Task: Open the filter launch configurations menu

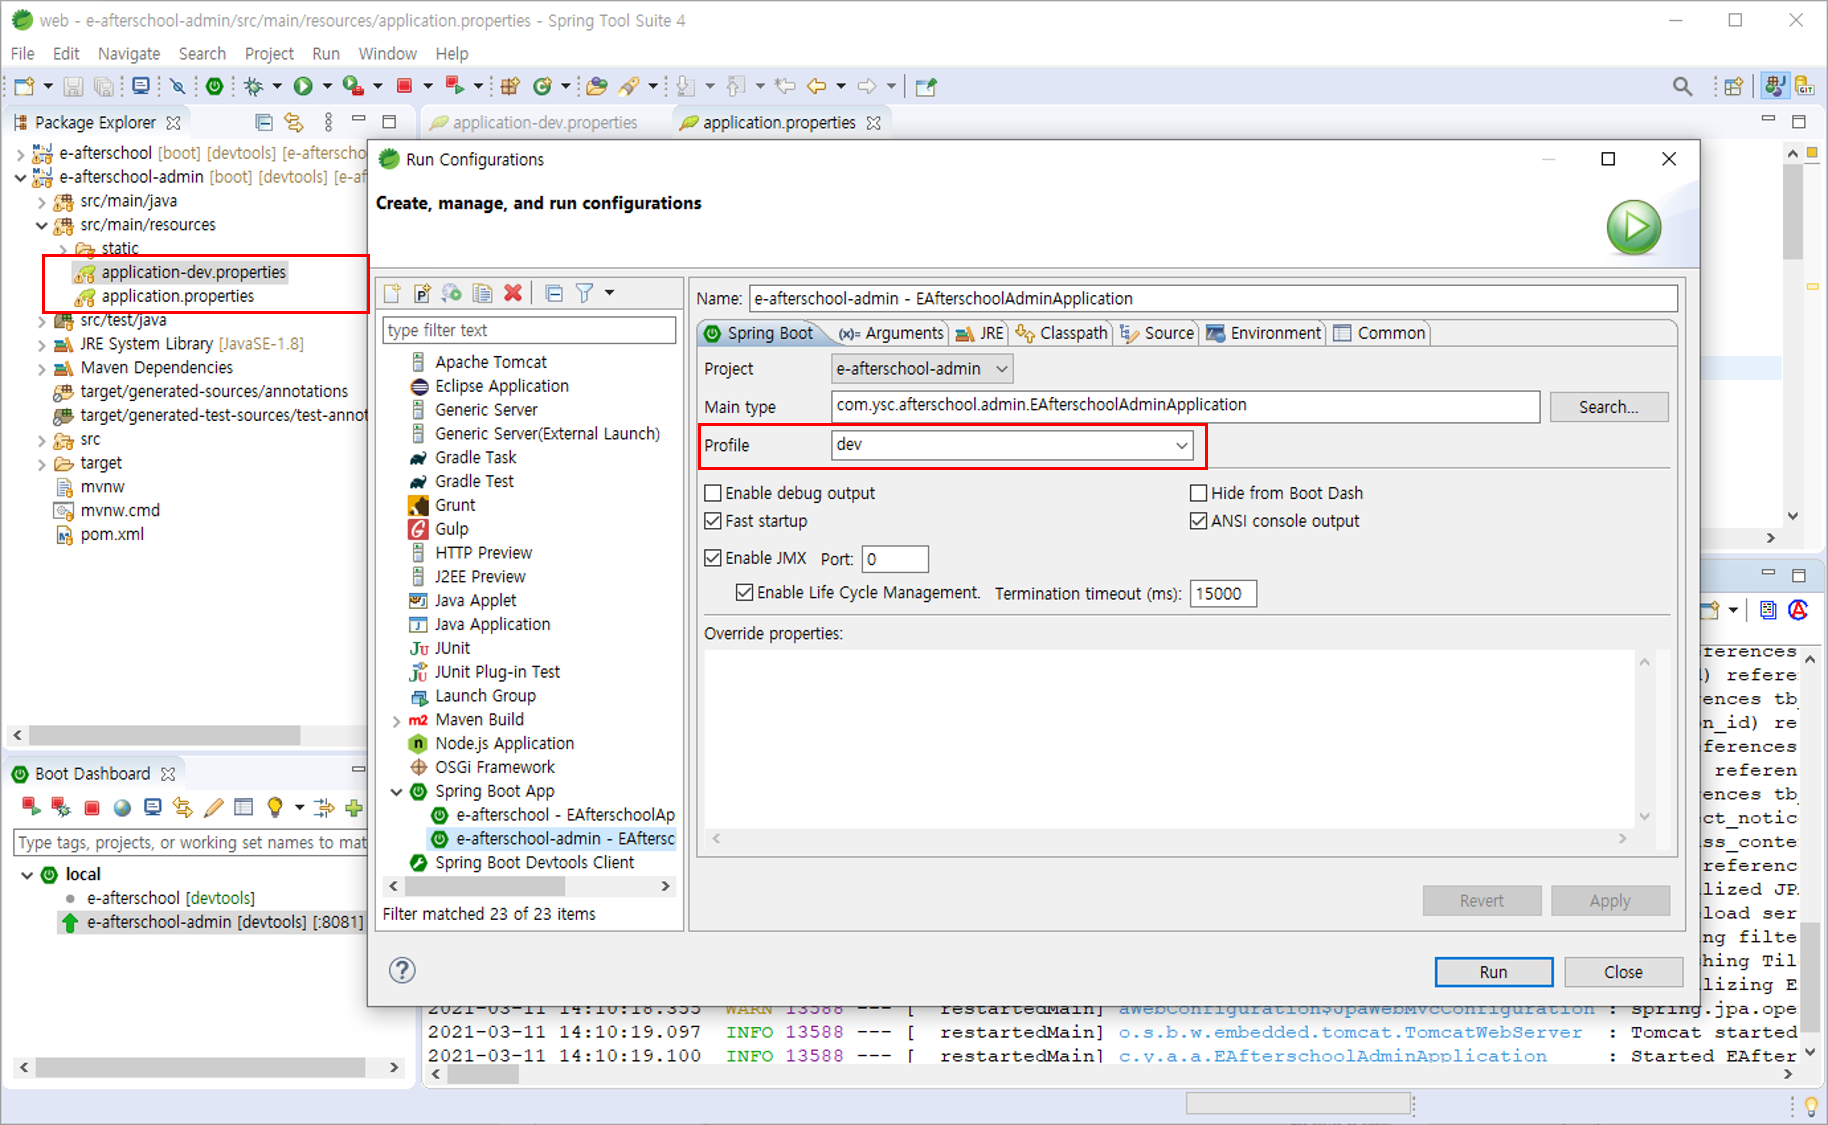Action: [609, 293]
